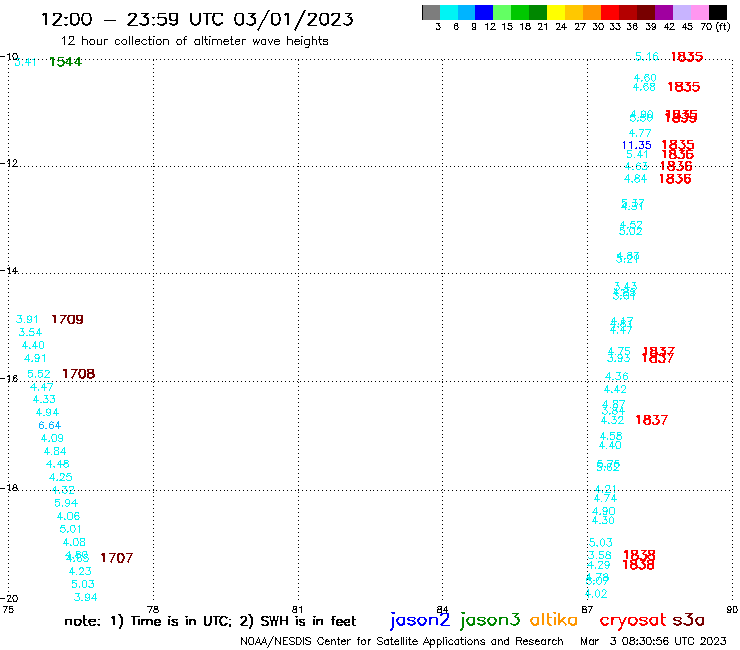Screen dimensions: 740x650
Task: Click the 4.23 wave height value
Action: tap(80, 571)
